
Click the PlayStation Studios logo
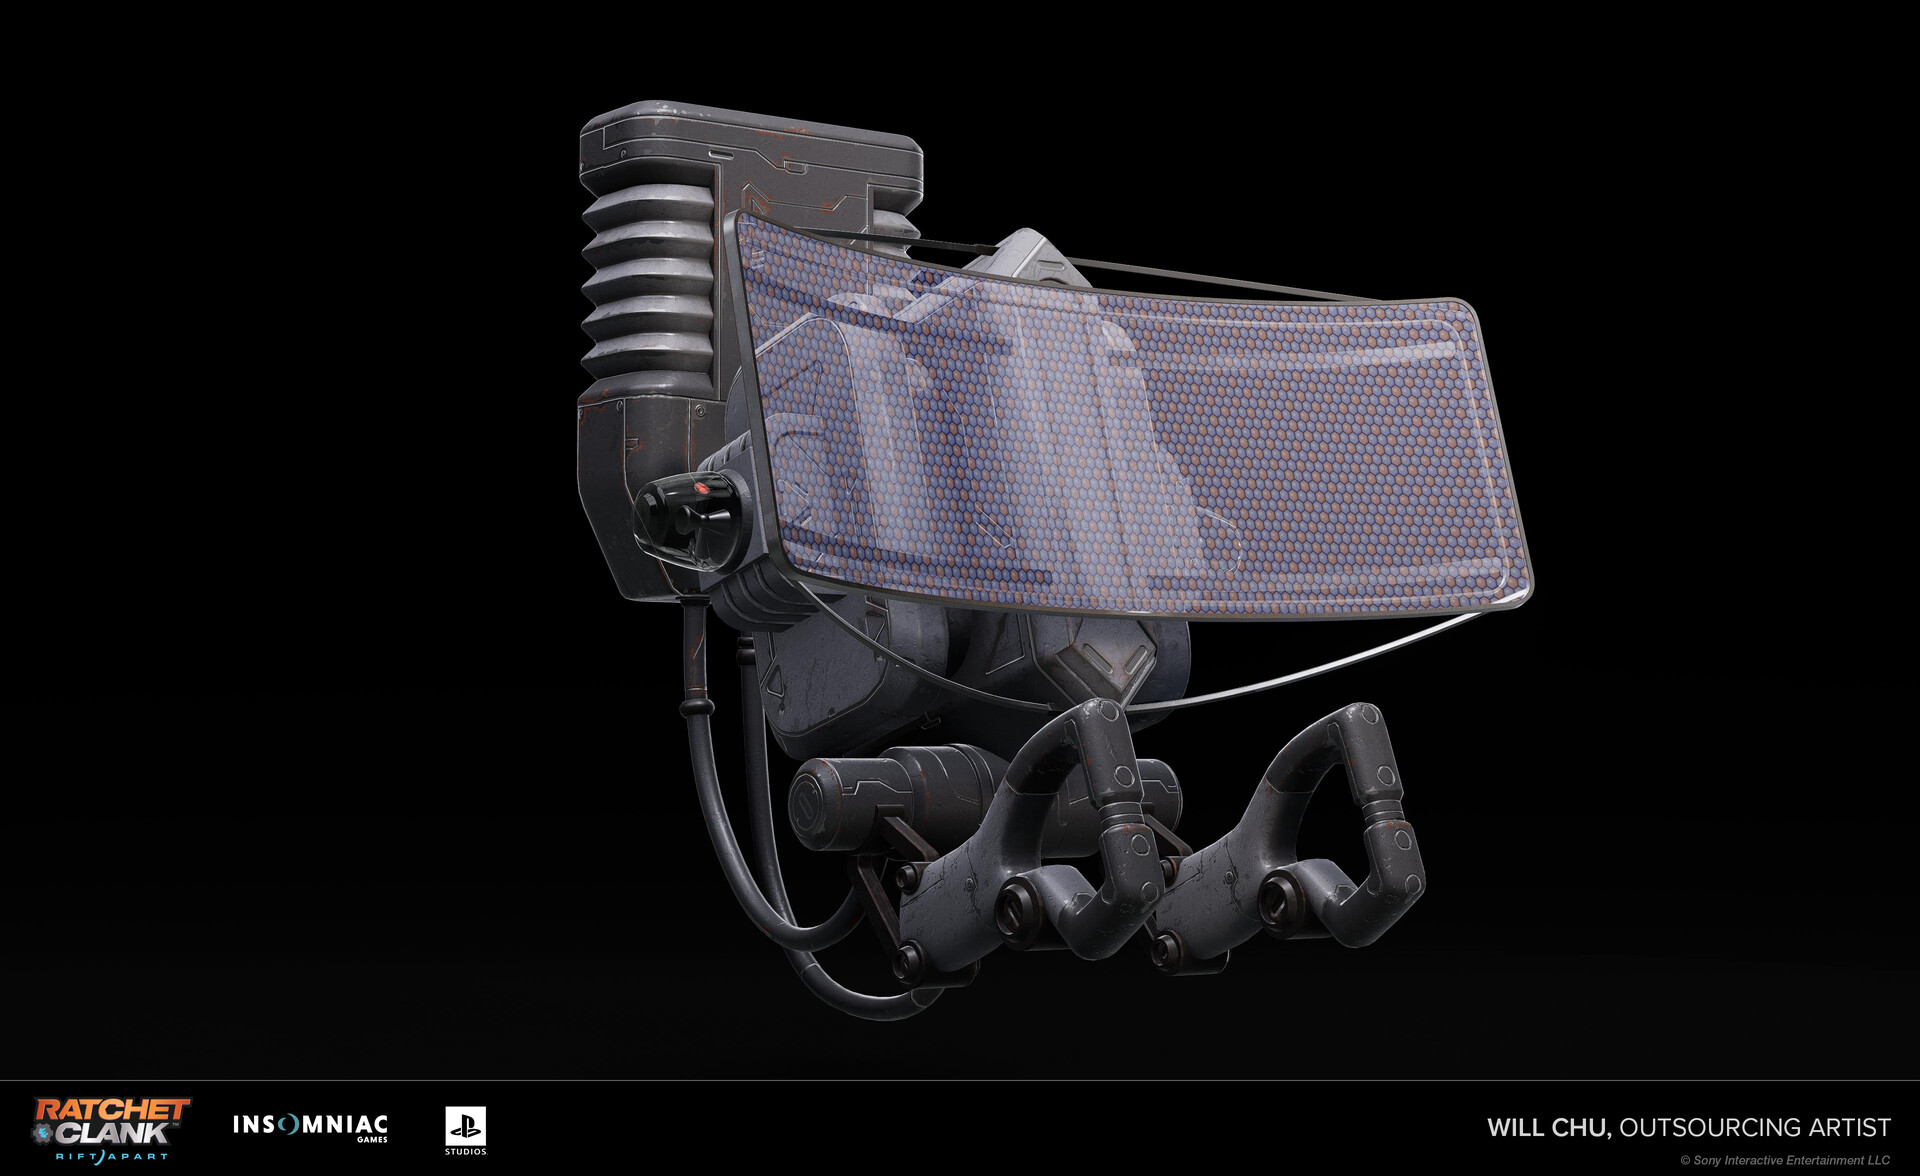pyautogui.click(x=466, y=1131)
